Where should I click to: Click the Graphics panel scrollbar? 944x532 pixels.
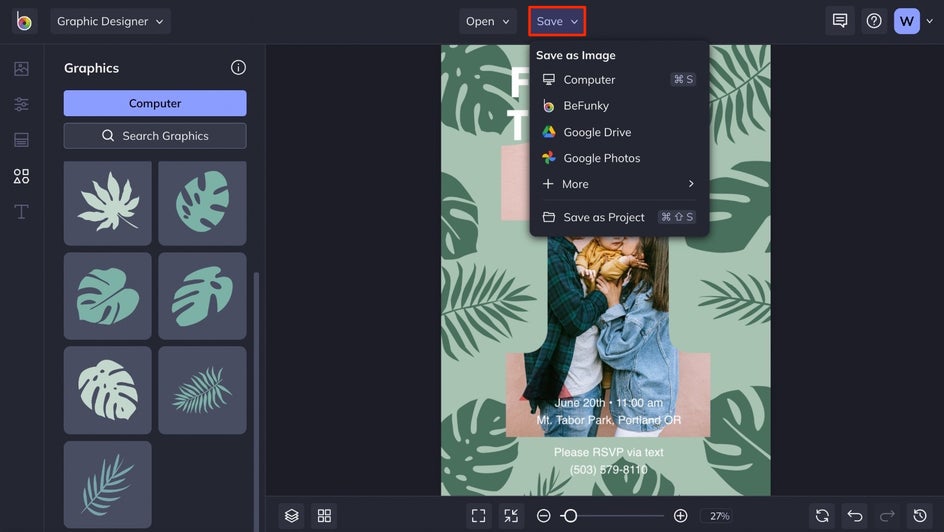(x=256, y=401)
